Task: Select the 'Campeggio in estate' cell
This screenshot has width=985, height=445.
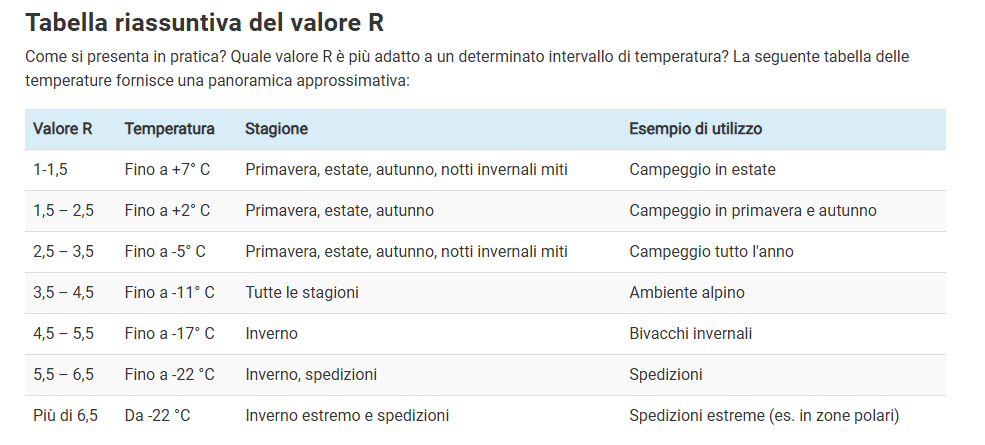Action: (702, 170)
